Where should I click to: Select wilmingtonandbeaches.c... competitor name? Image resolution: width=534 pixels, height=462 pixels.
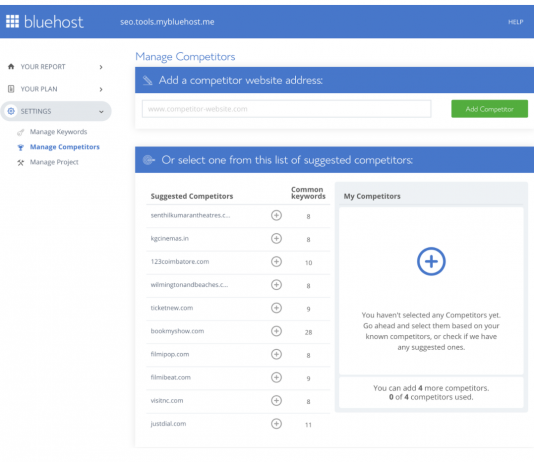[189, 285]
